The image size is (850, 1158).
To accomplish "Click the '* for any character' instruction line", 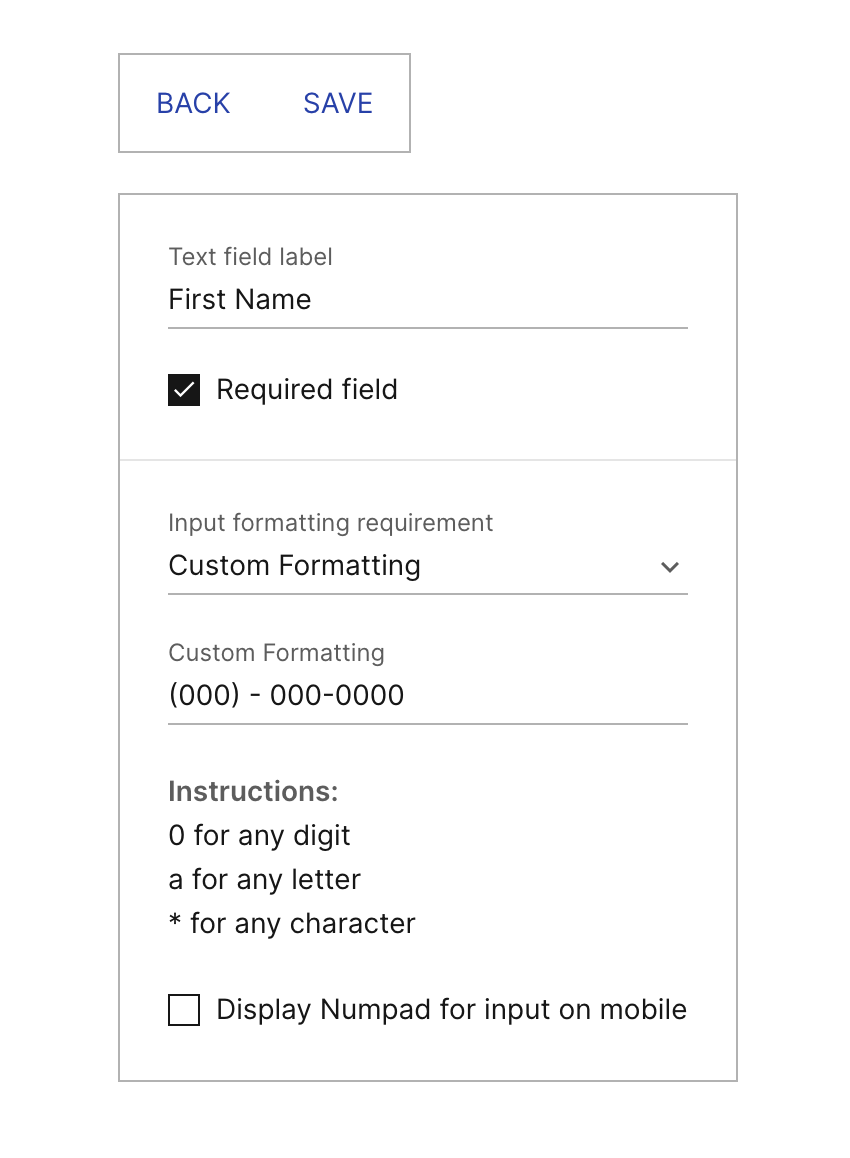I will 291,923.
